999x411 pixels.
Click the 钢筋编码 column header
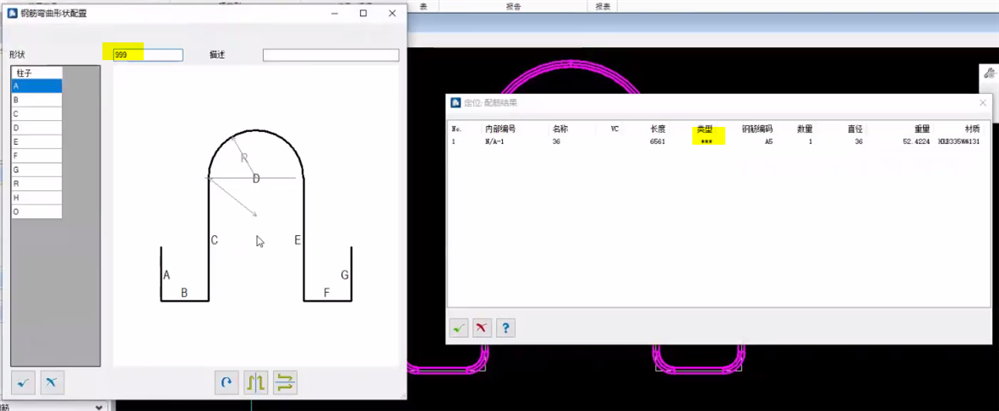757,129
